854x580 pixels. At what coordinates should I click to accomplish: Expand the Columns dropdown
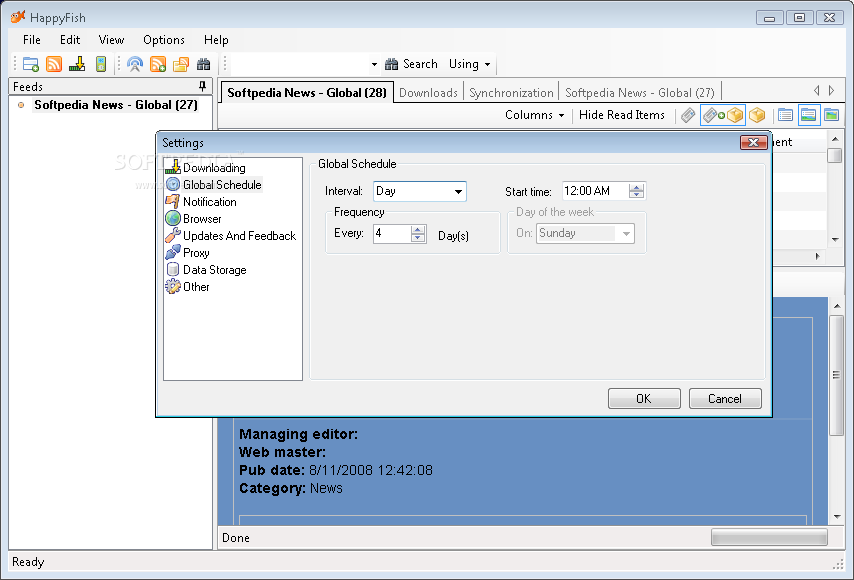[x=534, y=115]
